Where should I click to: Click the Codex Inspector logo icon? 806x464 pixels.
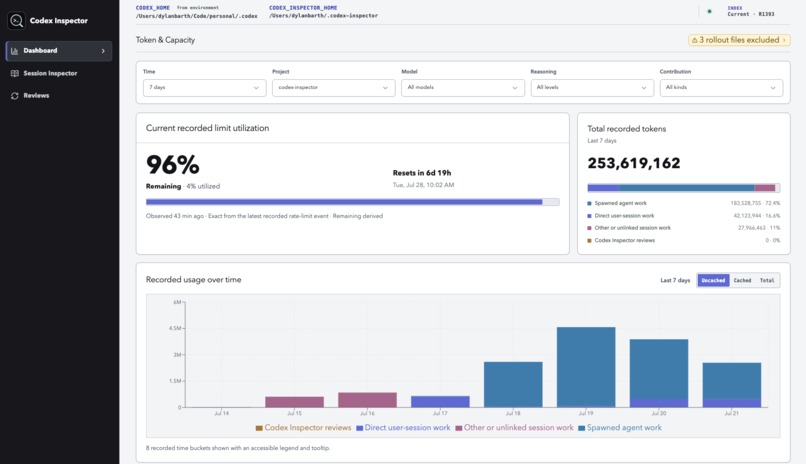16,21
